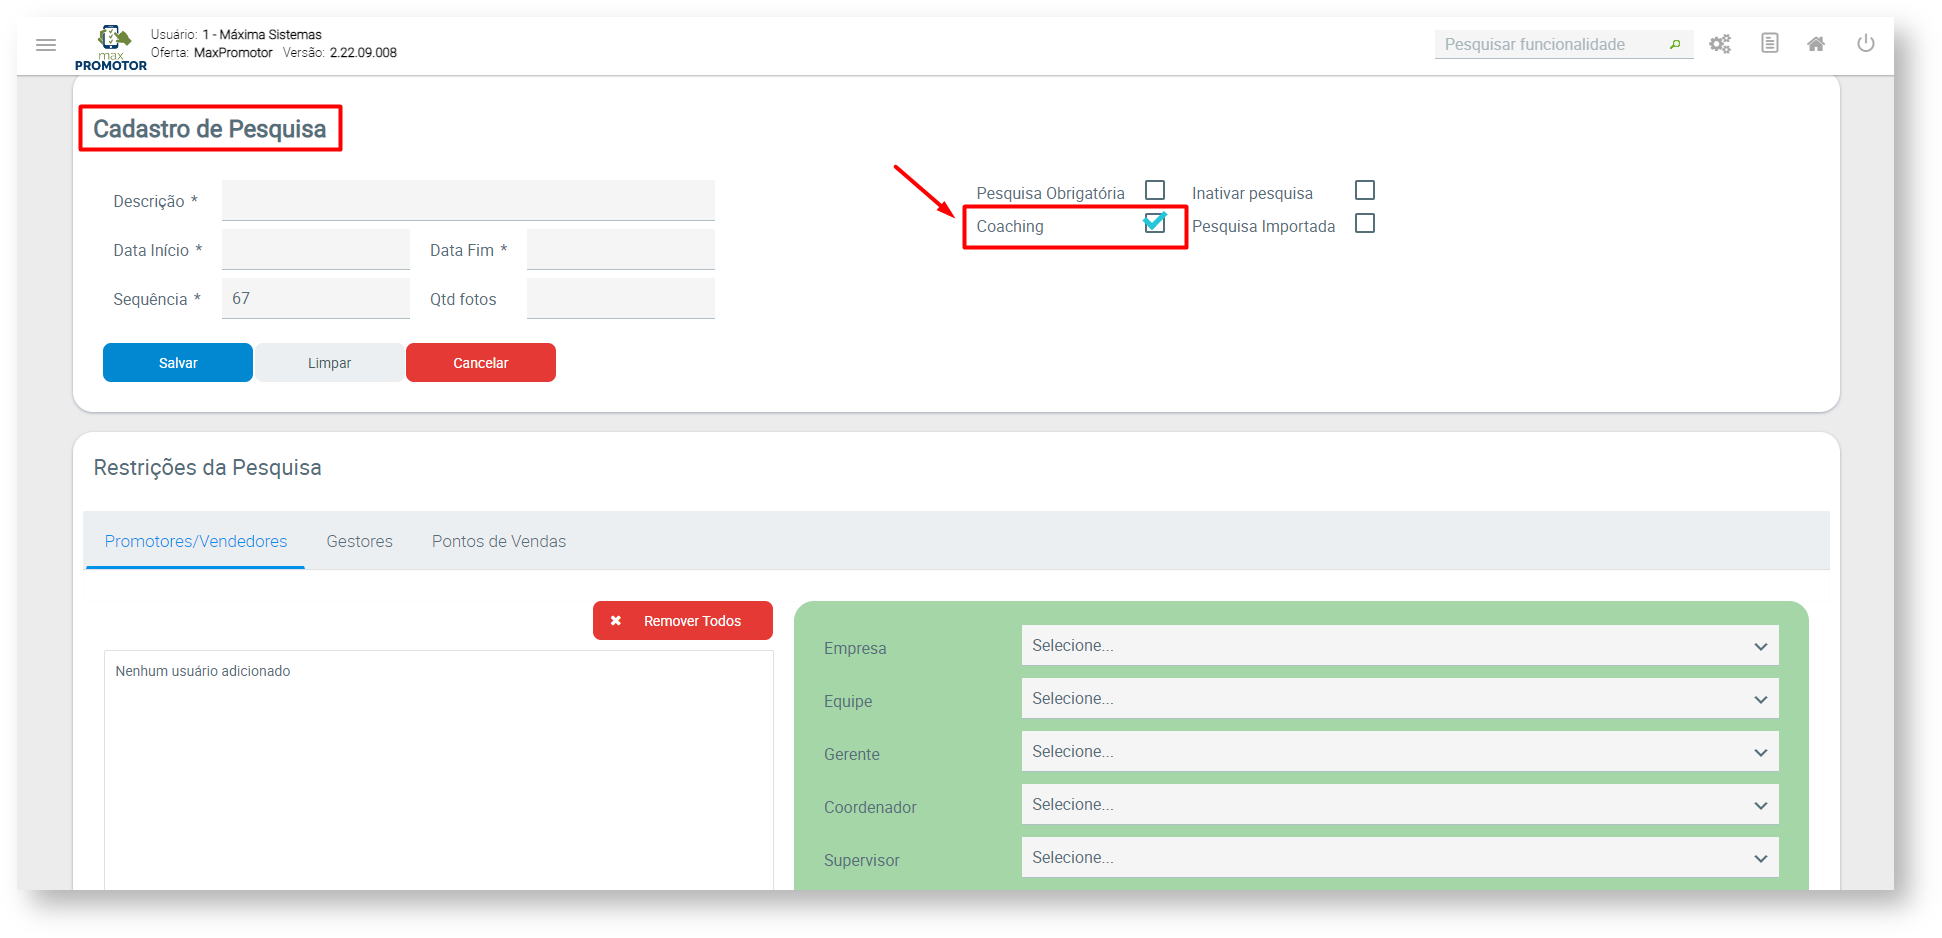Image resolution: width=1942 pixels, height=938 pixels.
Task: Click the 'Nenhum usuário adicionado' text
Action: coord(203,671)
